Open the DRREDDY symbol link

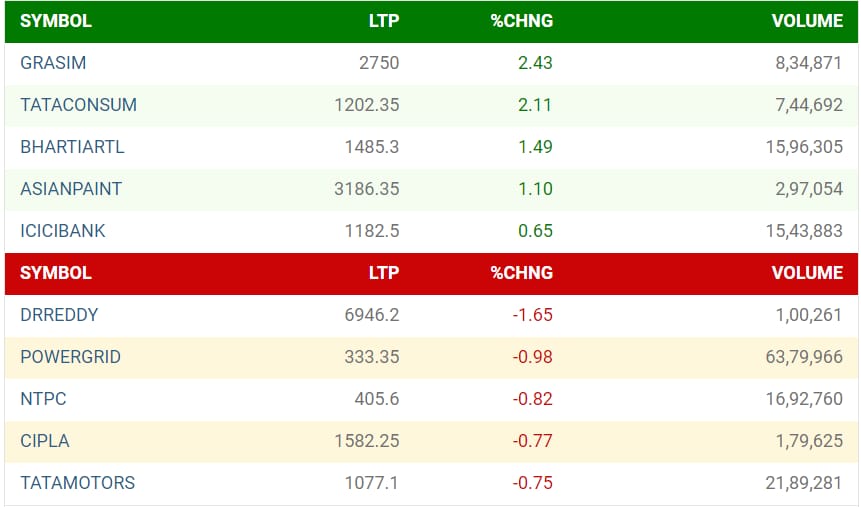point(59,315)
